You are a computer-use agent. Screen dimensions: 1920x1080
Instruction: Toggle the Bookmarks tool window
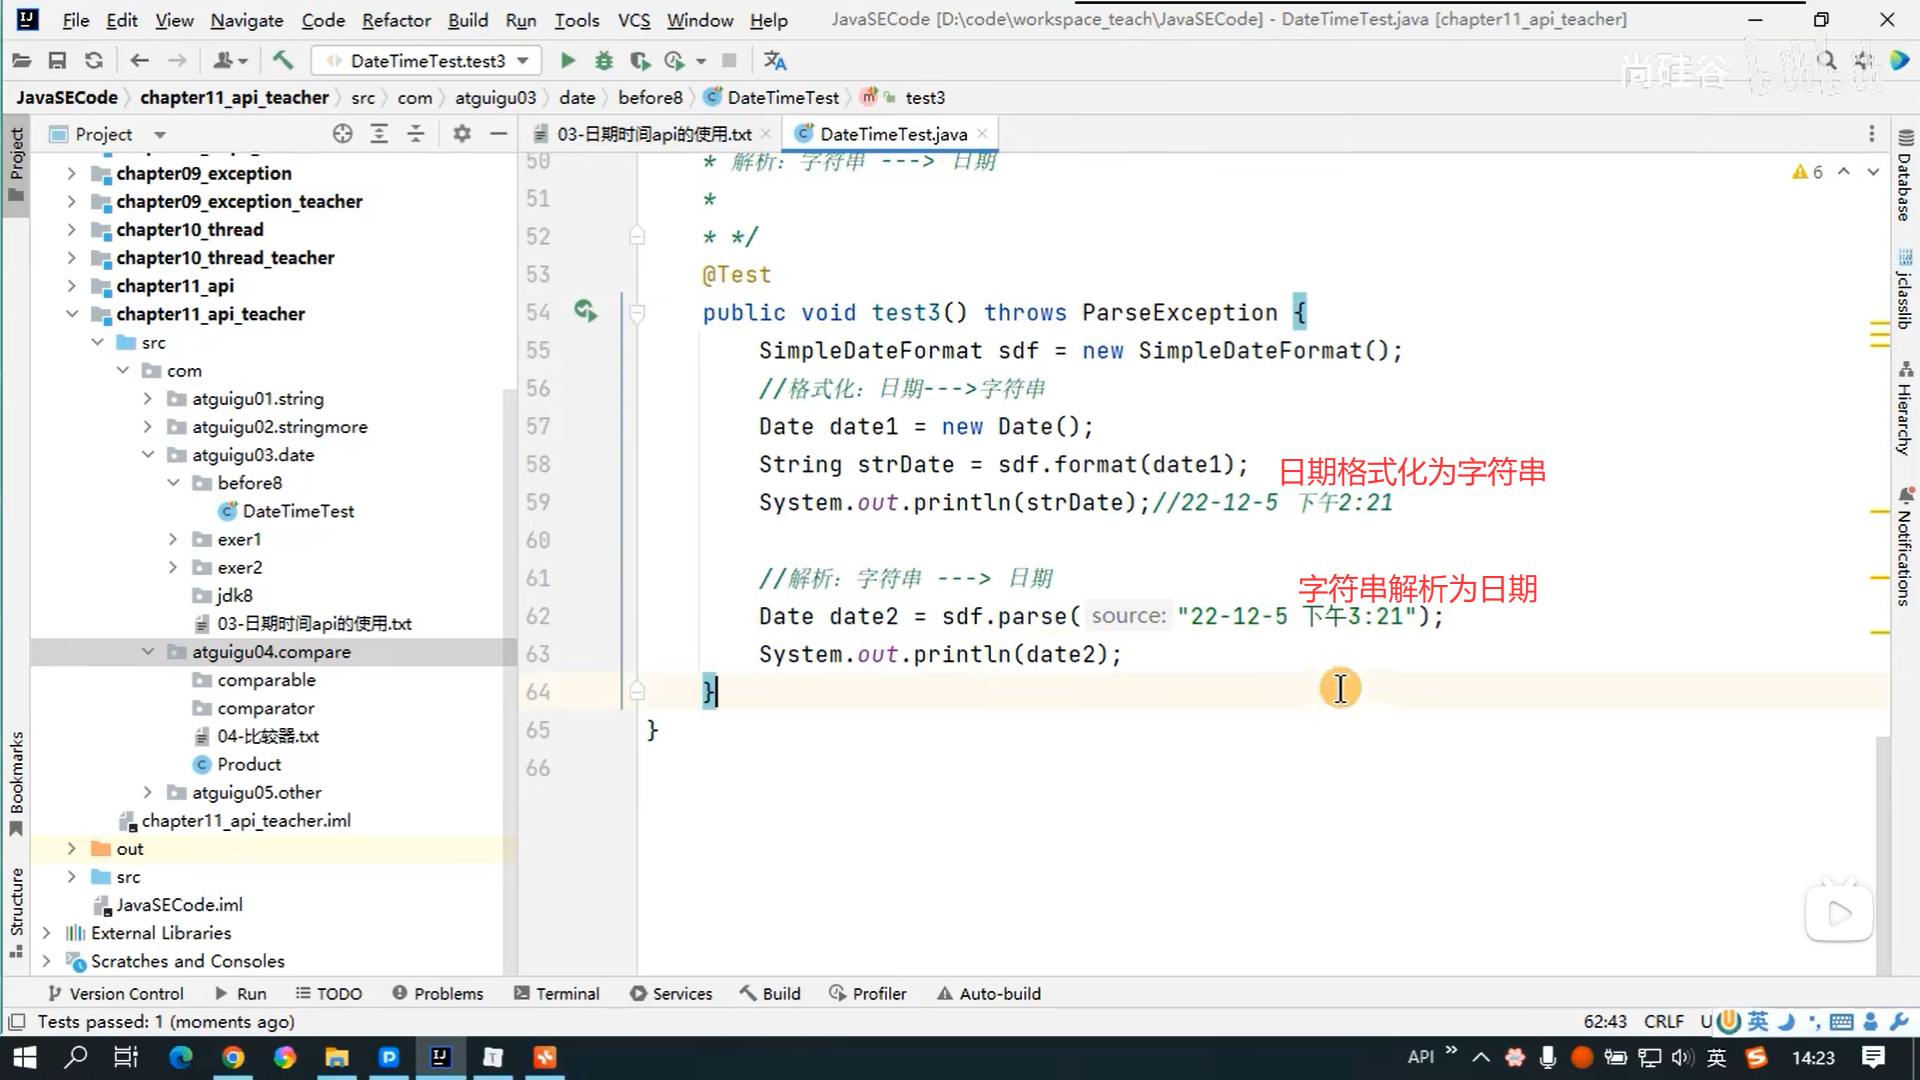[16, 782]
